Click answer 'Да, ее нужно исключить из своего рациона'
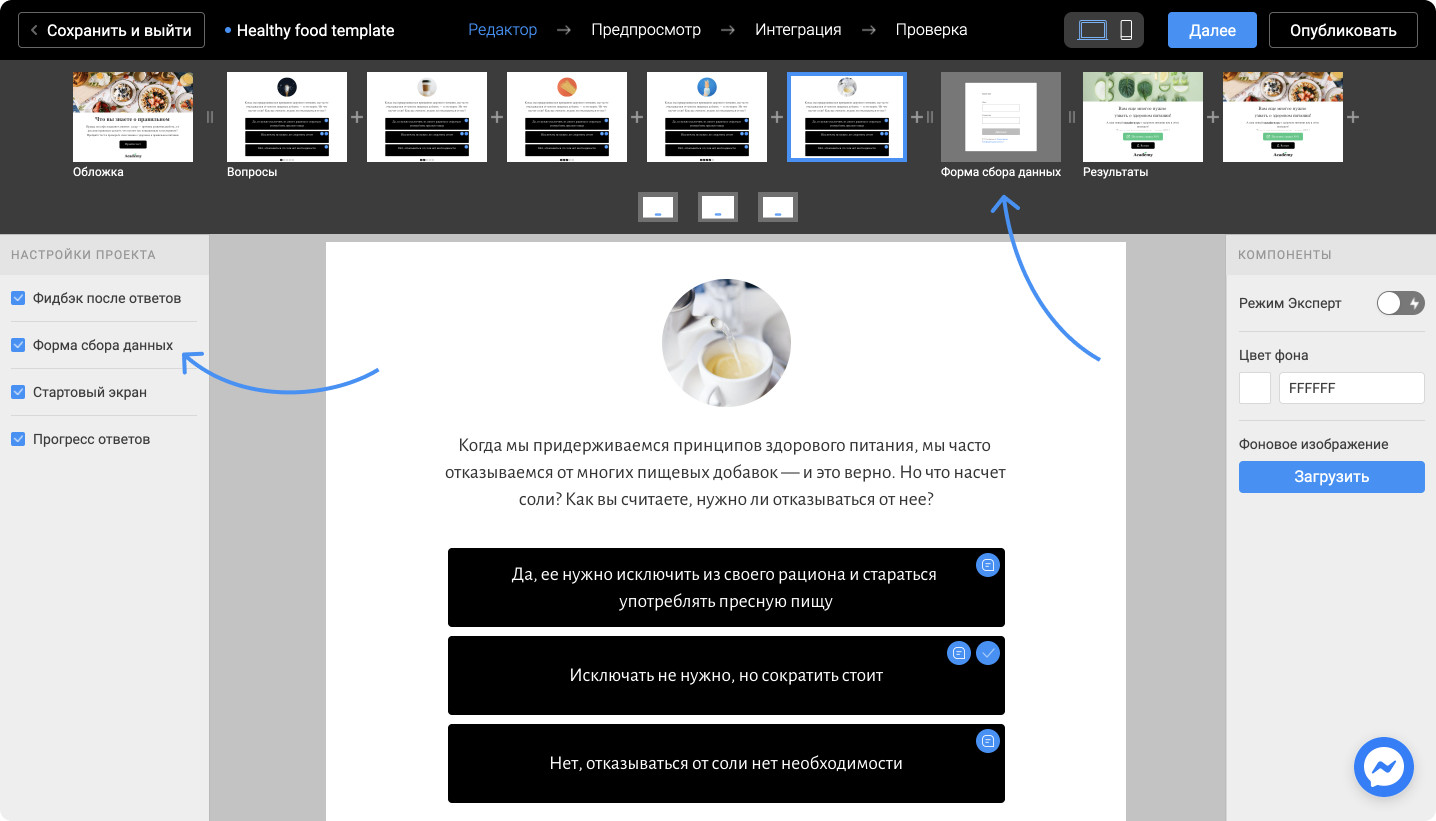 pyautogui.click(x=726, y=587)
